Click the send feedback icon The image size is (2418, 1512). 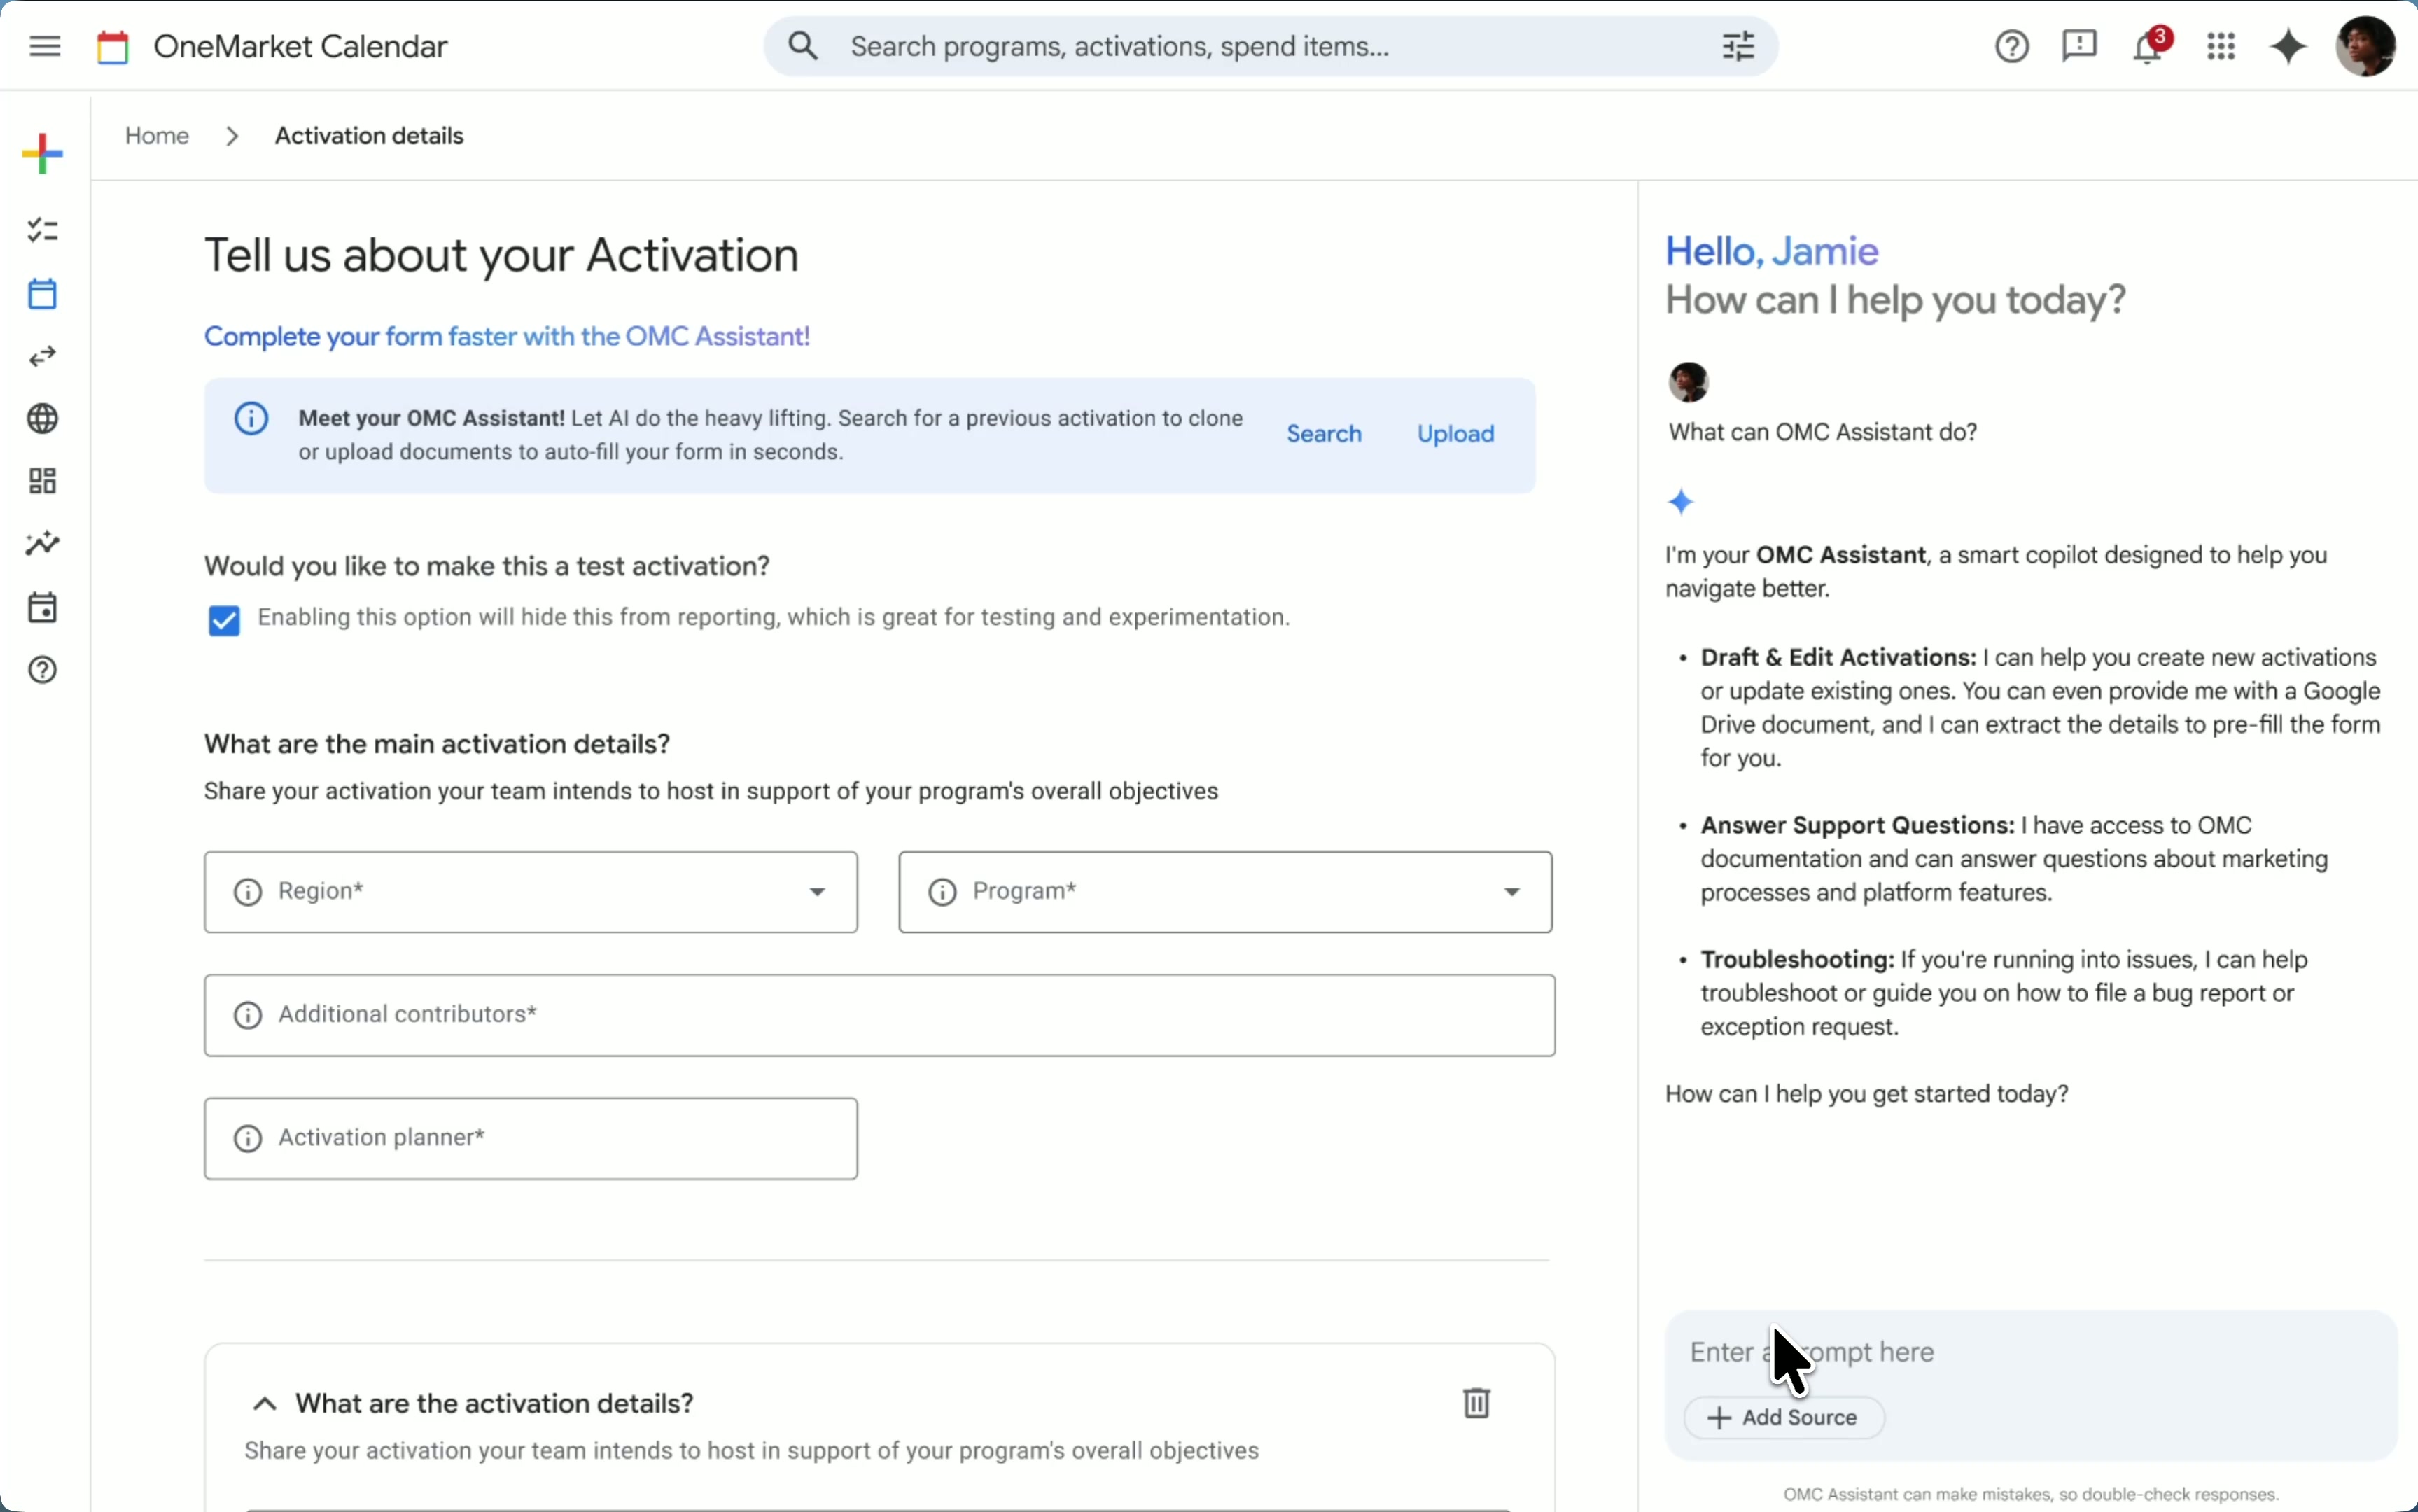(2079, 46)
